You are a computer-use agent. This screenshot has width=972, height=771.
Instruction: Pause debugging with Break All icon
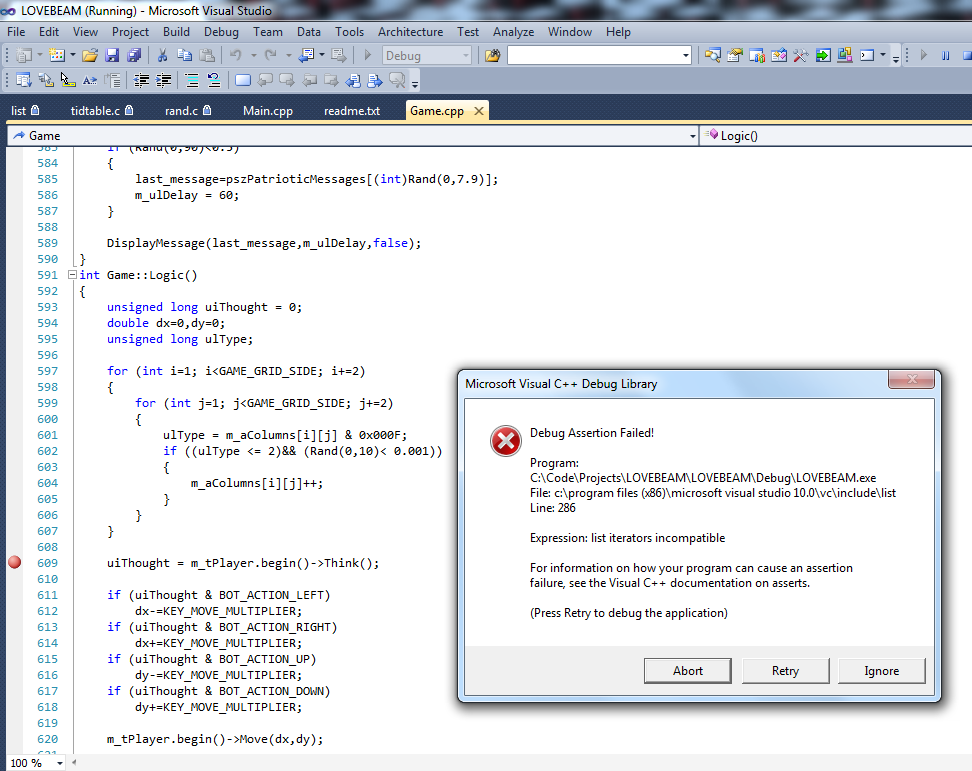(945, 56)
